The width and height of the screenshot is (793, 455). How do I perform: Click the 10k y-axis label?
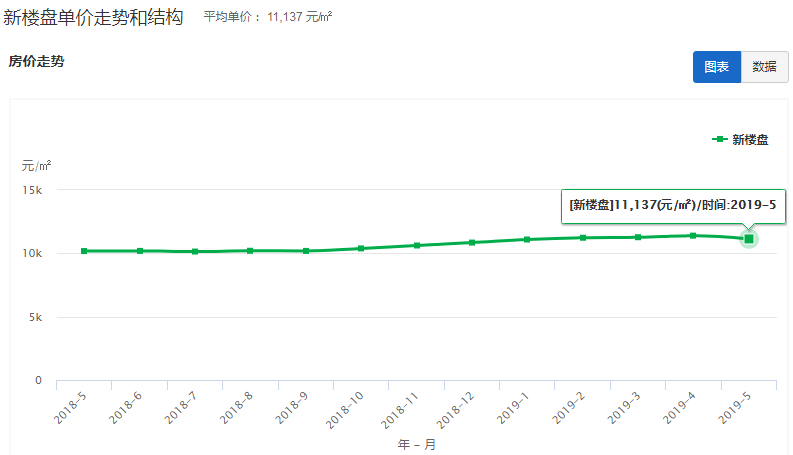[32, 253]
